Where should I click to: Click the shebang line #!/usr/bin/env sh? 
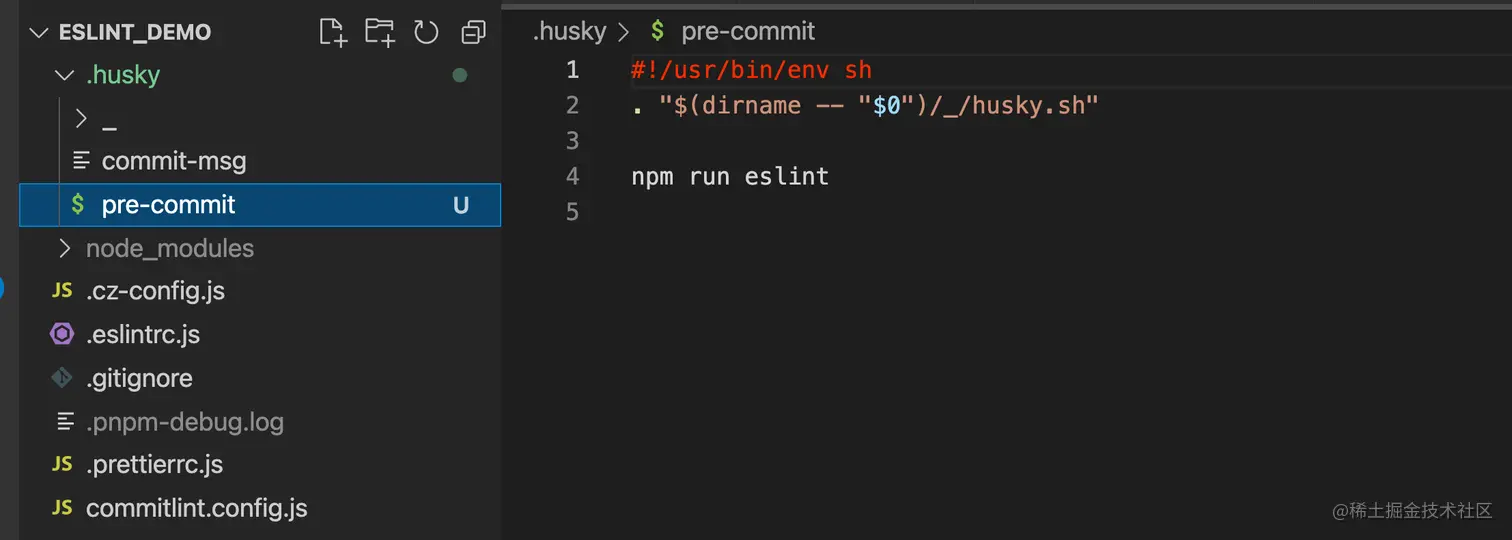751,70
